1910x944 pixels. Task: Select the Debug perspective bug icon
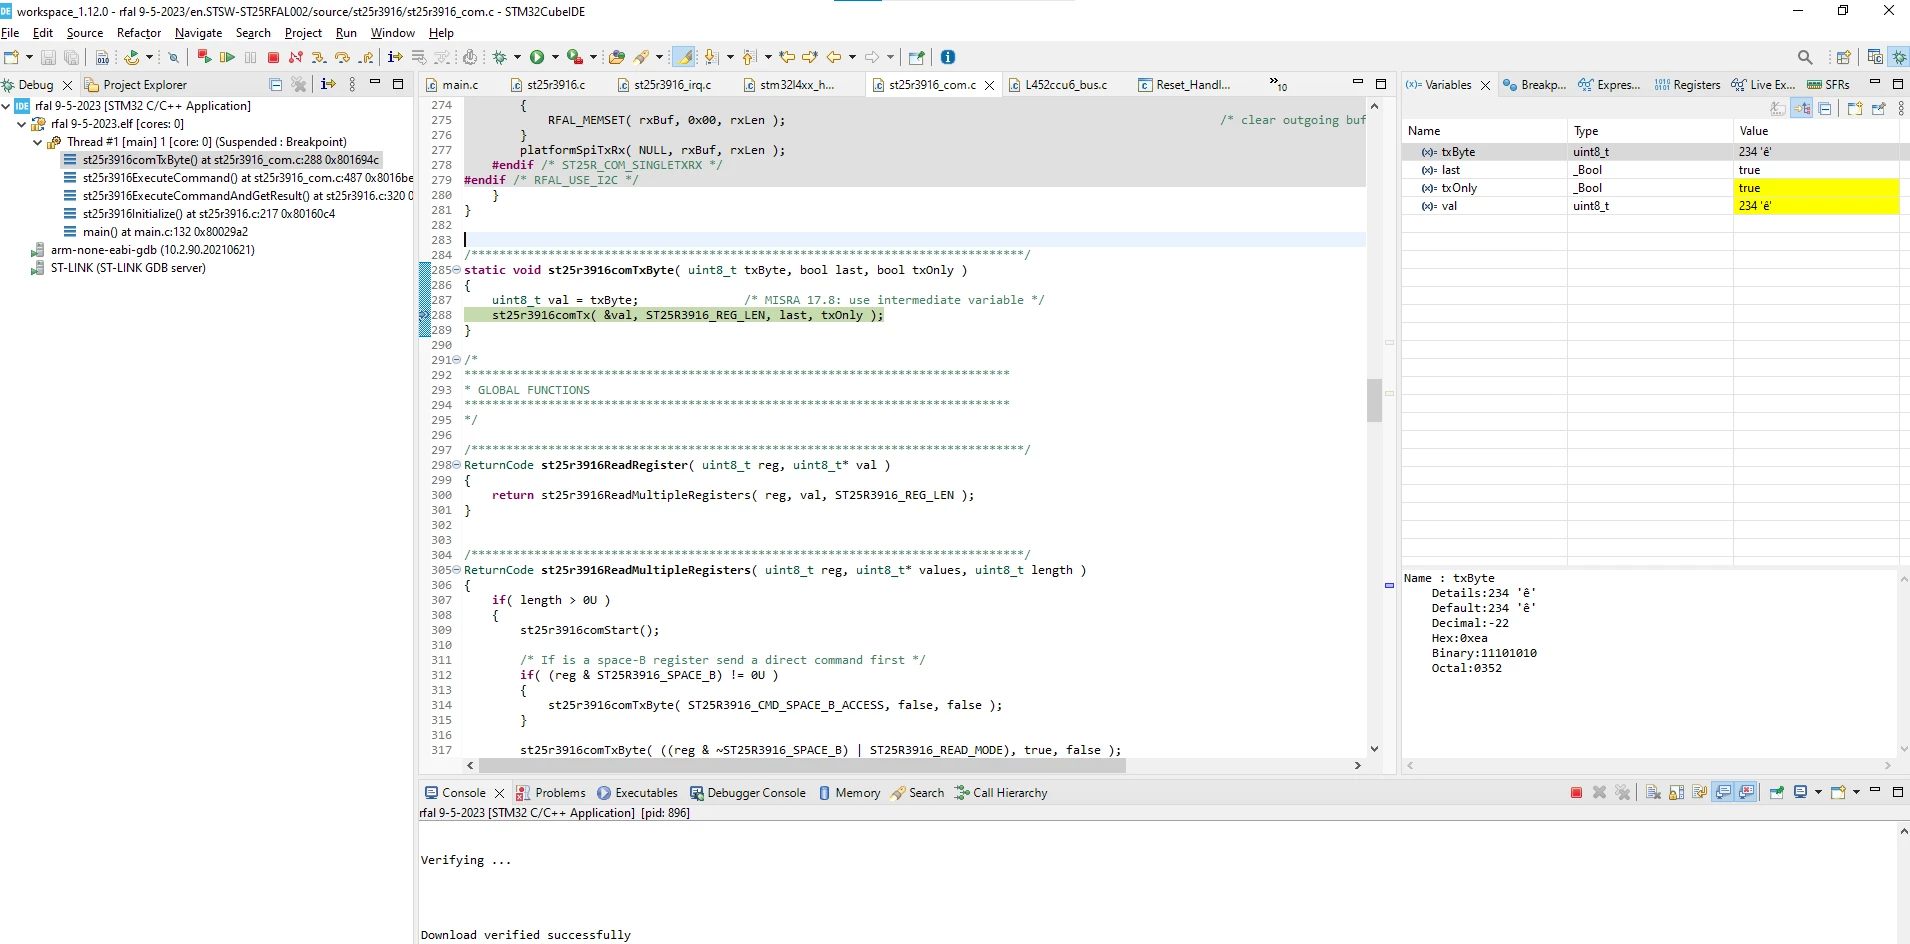tap(1899, 57)
